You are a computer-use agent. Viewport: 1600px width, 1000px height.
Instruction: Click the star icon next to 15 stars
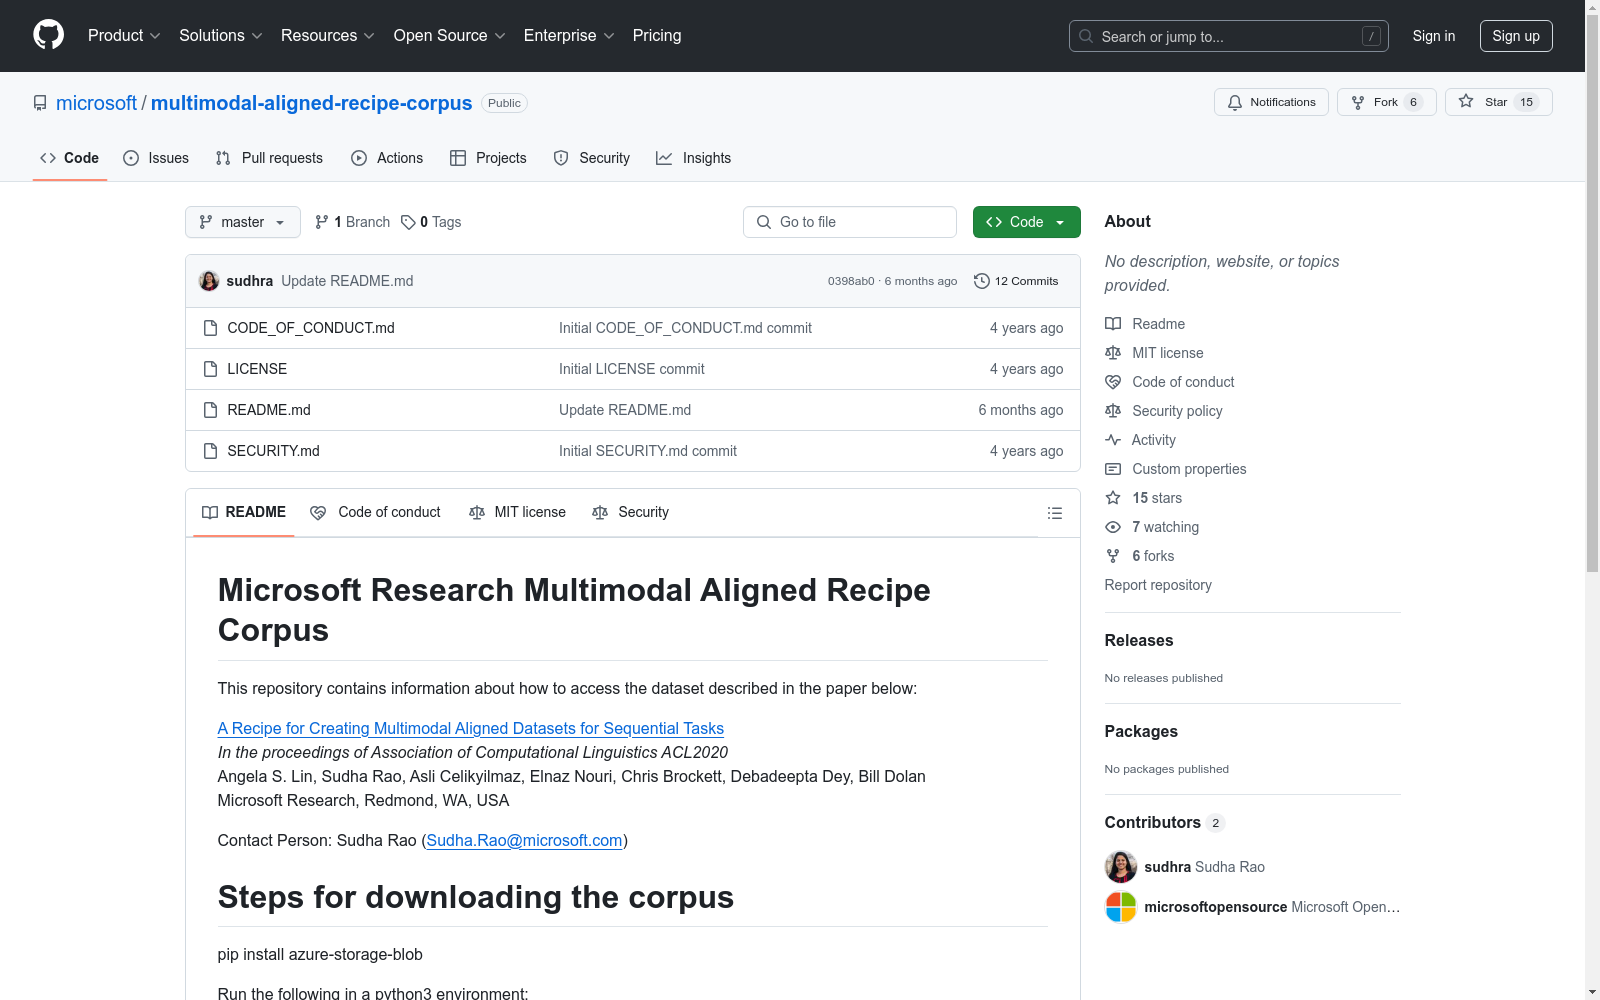click(1113, 498)
